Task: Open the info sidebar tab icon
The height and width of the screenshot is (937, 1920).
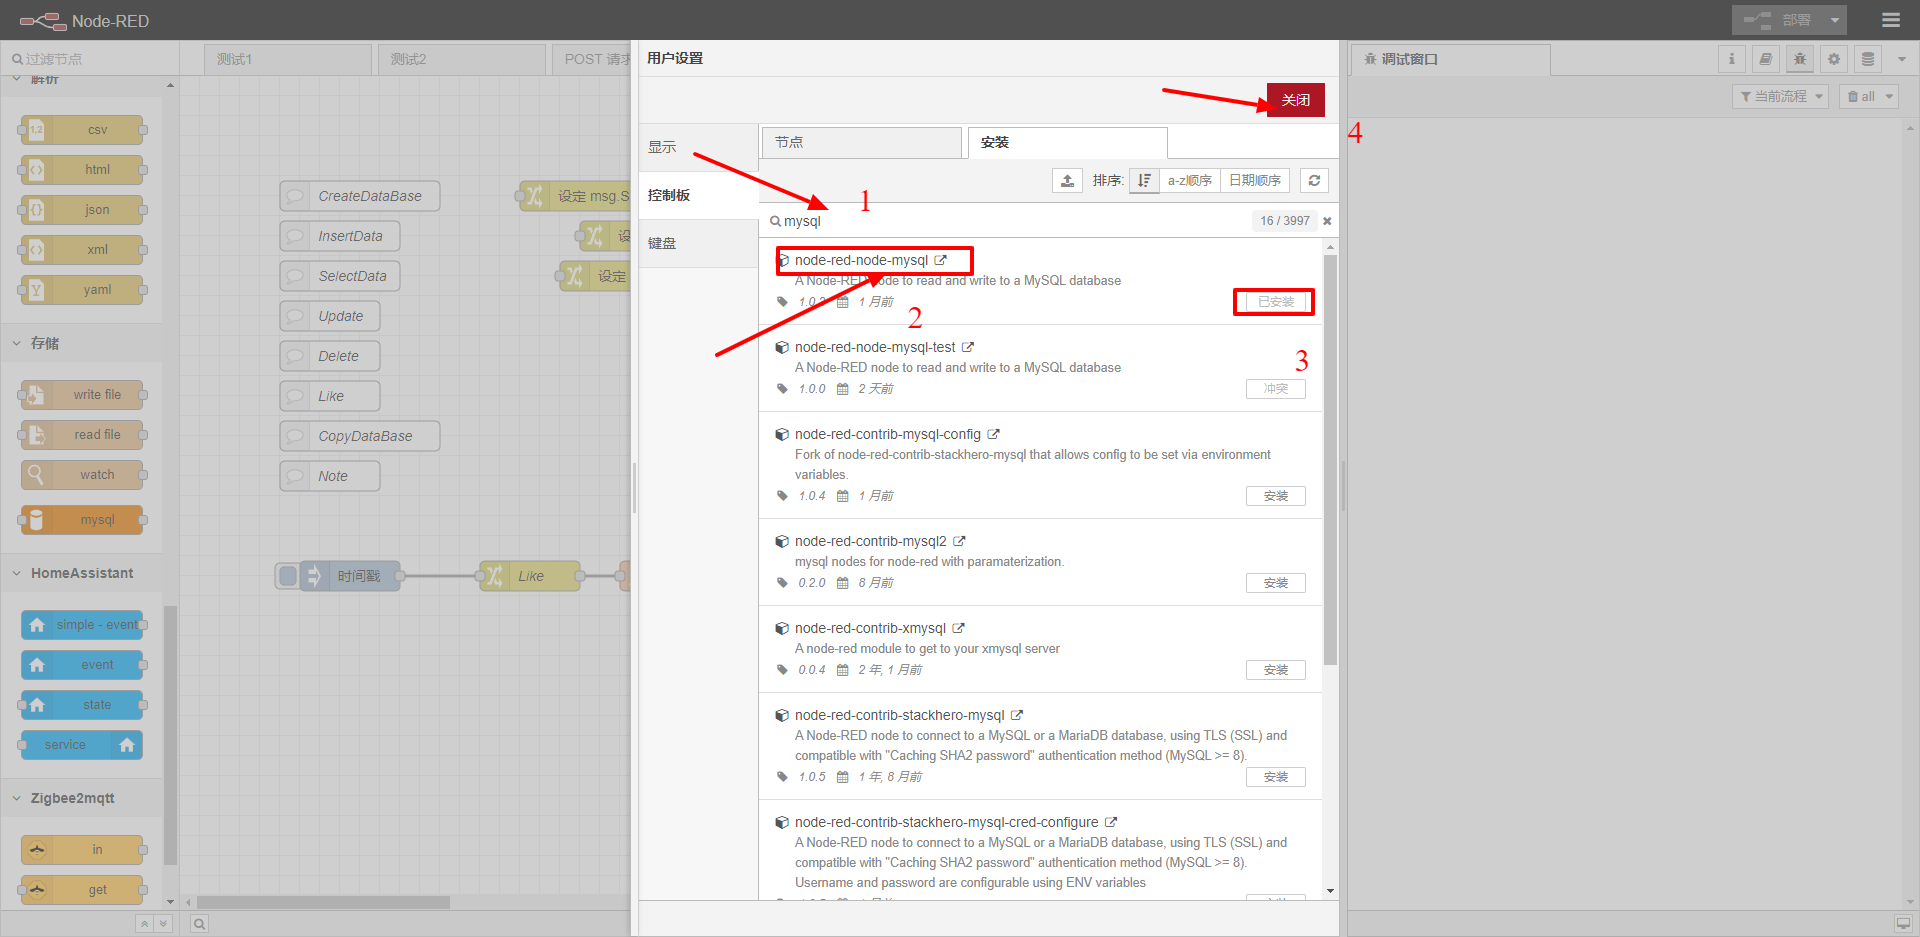Action: pyautogui.click(x=1732, y=59)
